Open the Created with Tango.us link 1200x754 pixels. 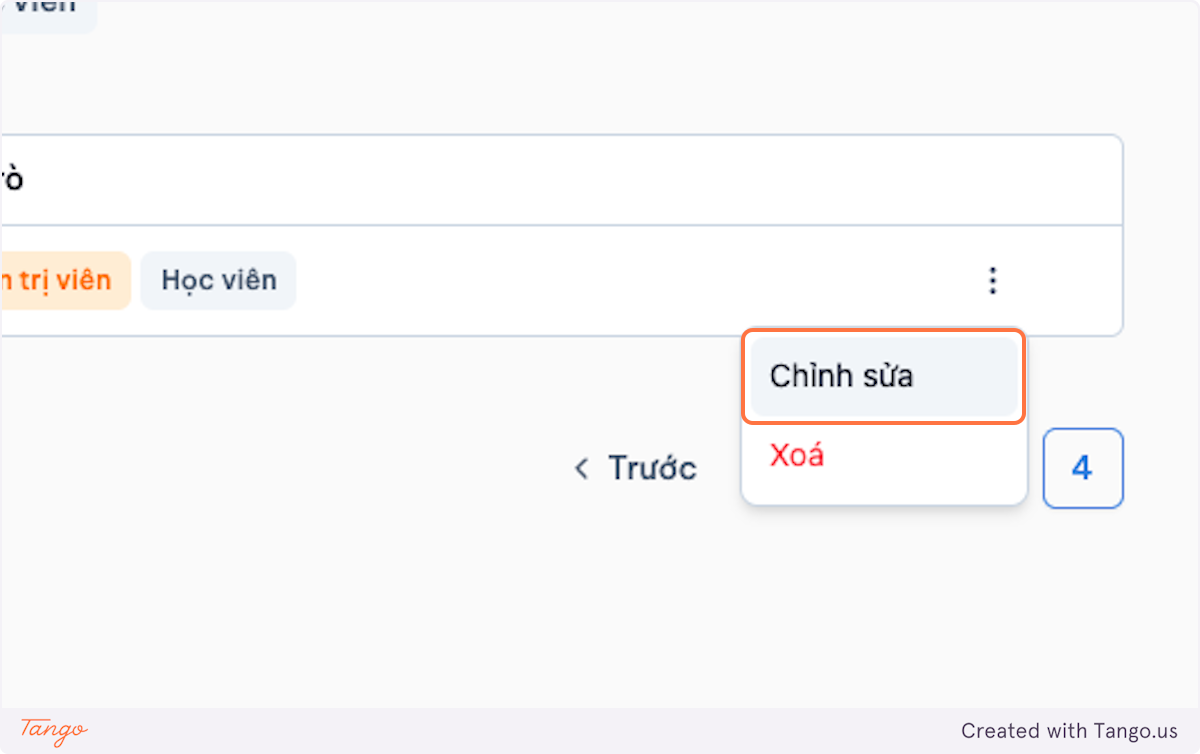pyautogui.click(x=1069, y=731)
